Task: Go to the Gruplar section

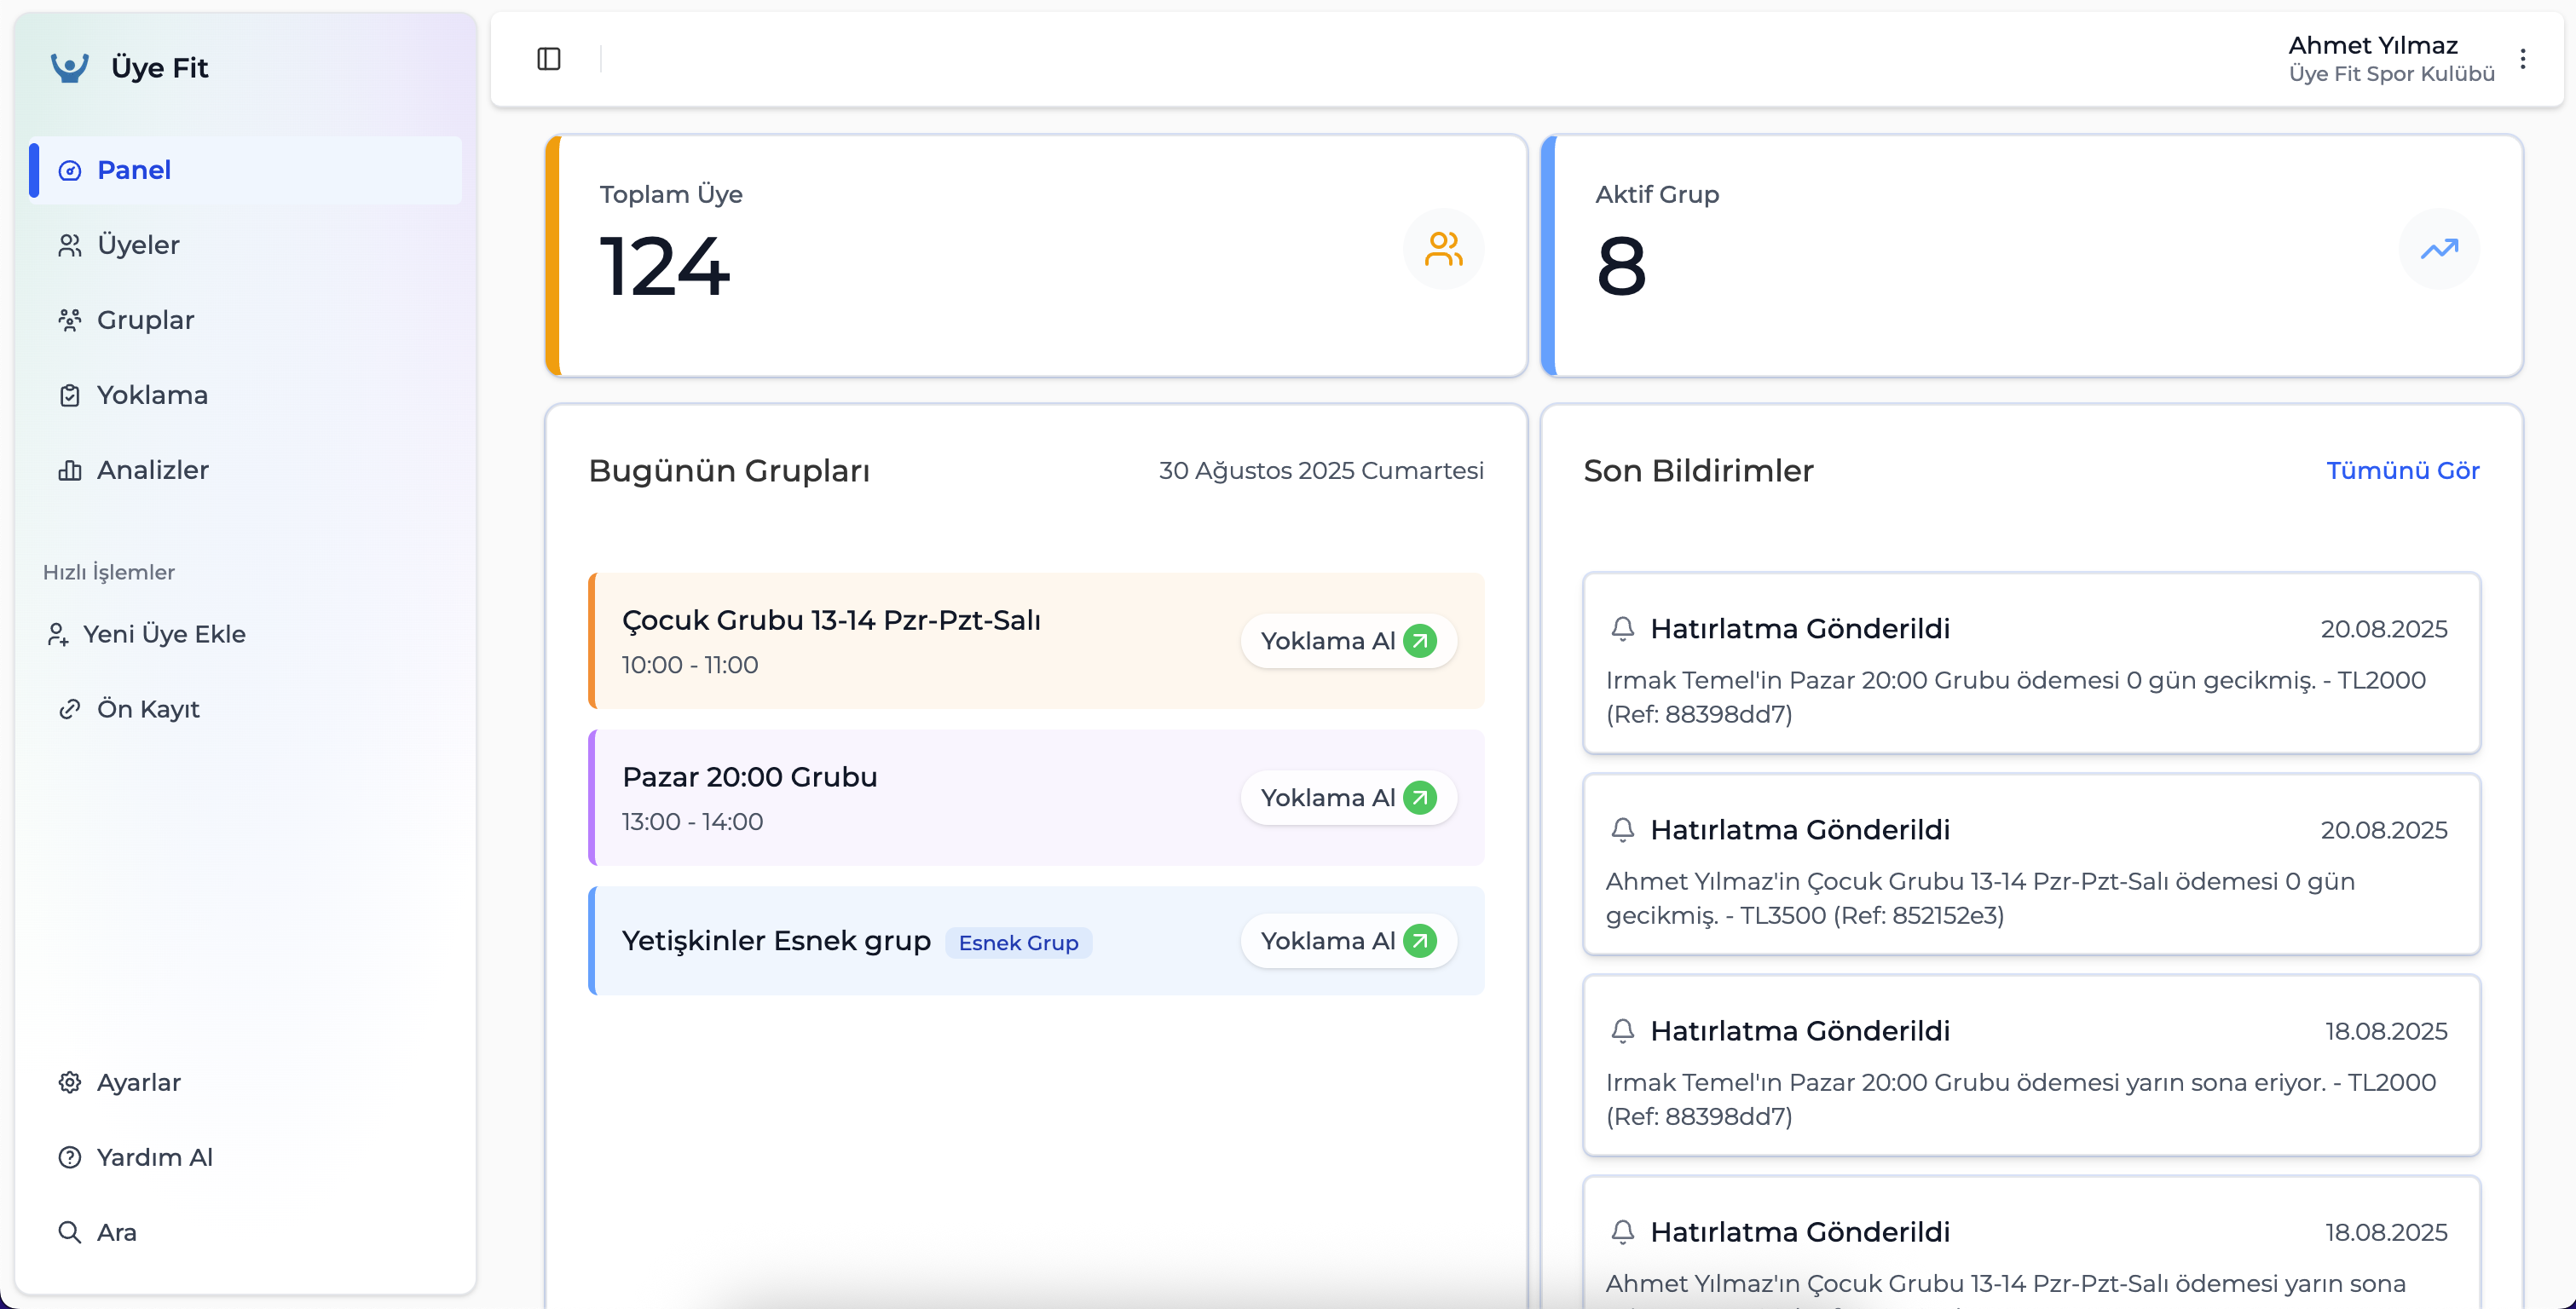Action: pos(145,320)
